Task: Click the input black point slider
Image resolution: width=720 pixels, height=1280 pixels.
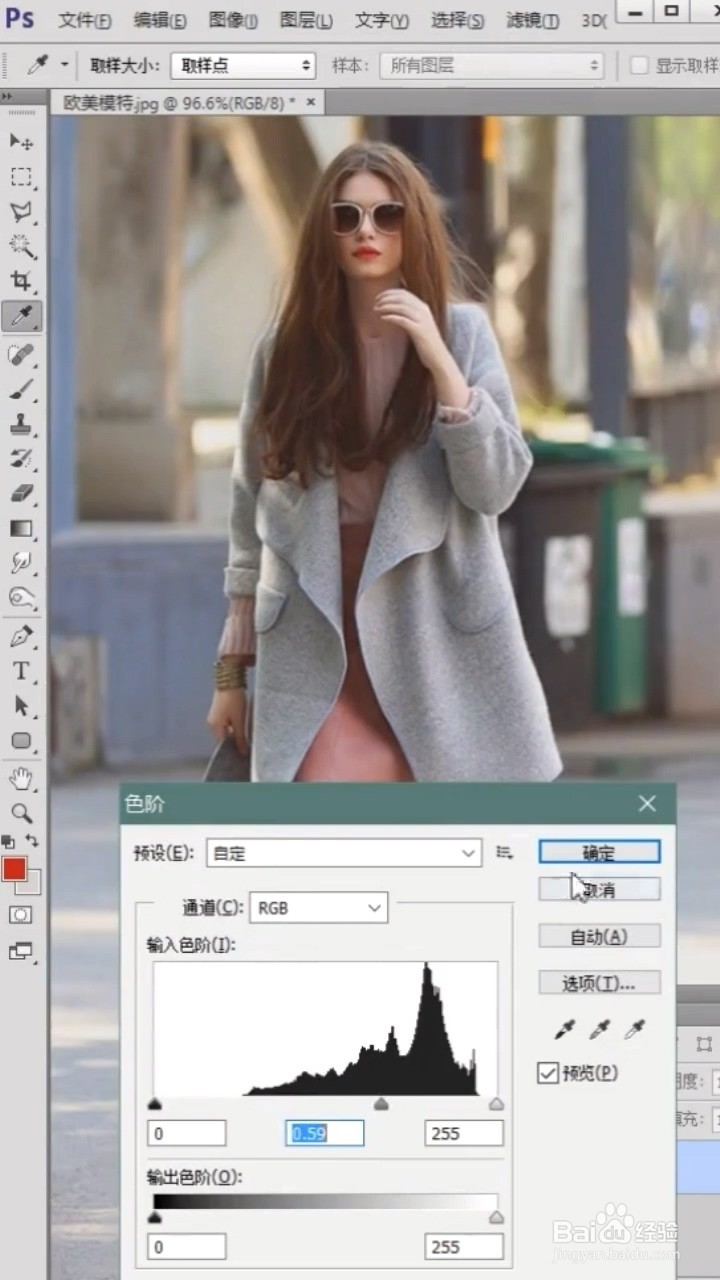Action: [154, 1104]
